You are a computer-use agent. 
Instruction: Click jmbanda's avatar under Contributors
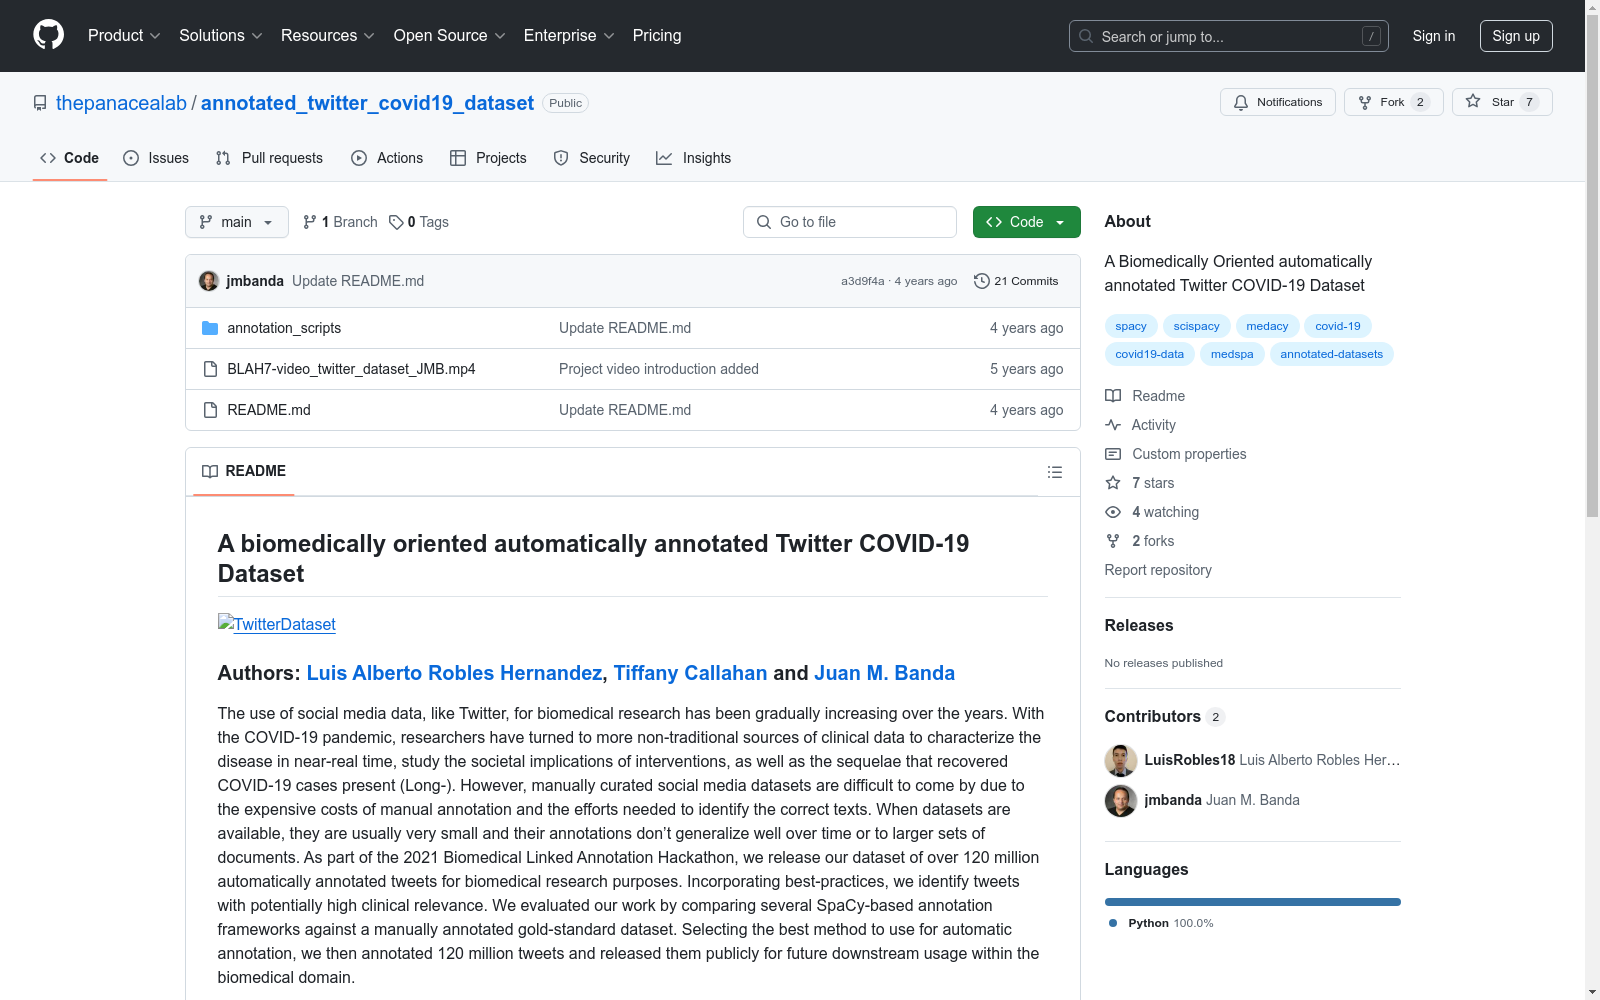coord(1121,800)
